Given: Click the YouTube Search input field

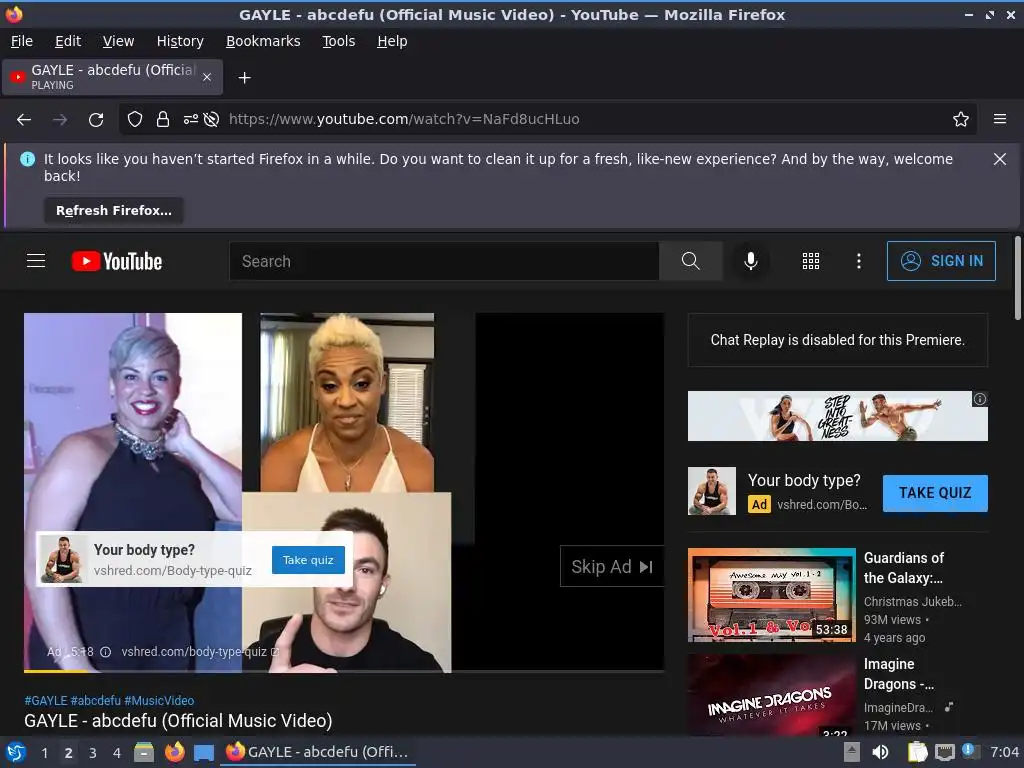Looking at the screenshot, I should click(444, 261).
